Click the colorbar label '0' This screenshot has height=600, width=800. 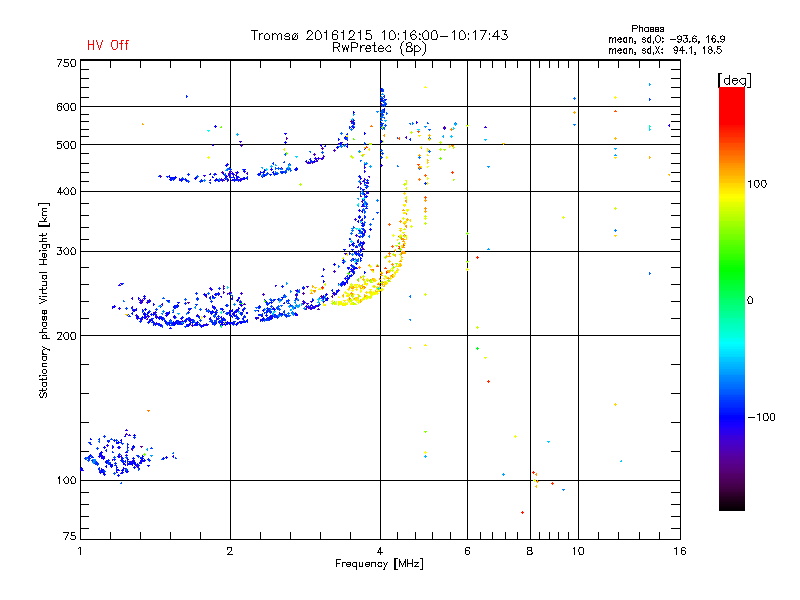point(750,301)
